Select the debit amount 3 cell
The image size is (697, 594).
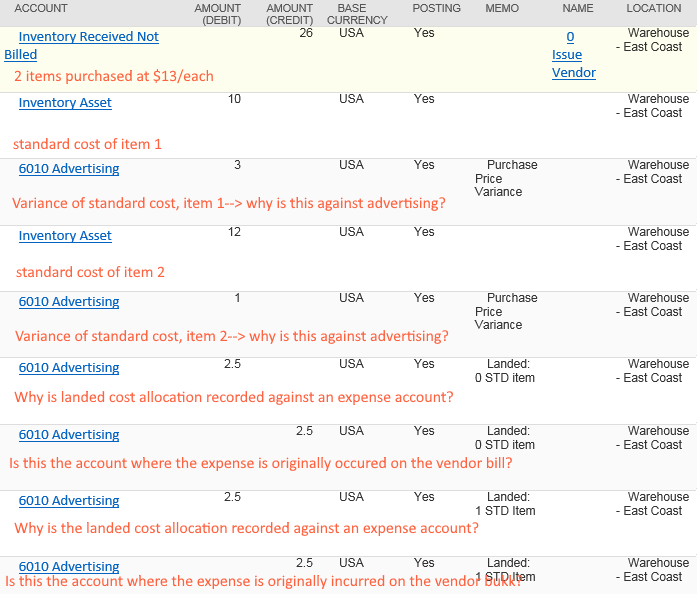coord(237,165)
